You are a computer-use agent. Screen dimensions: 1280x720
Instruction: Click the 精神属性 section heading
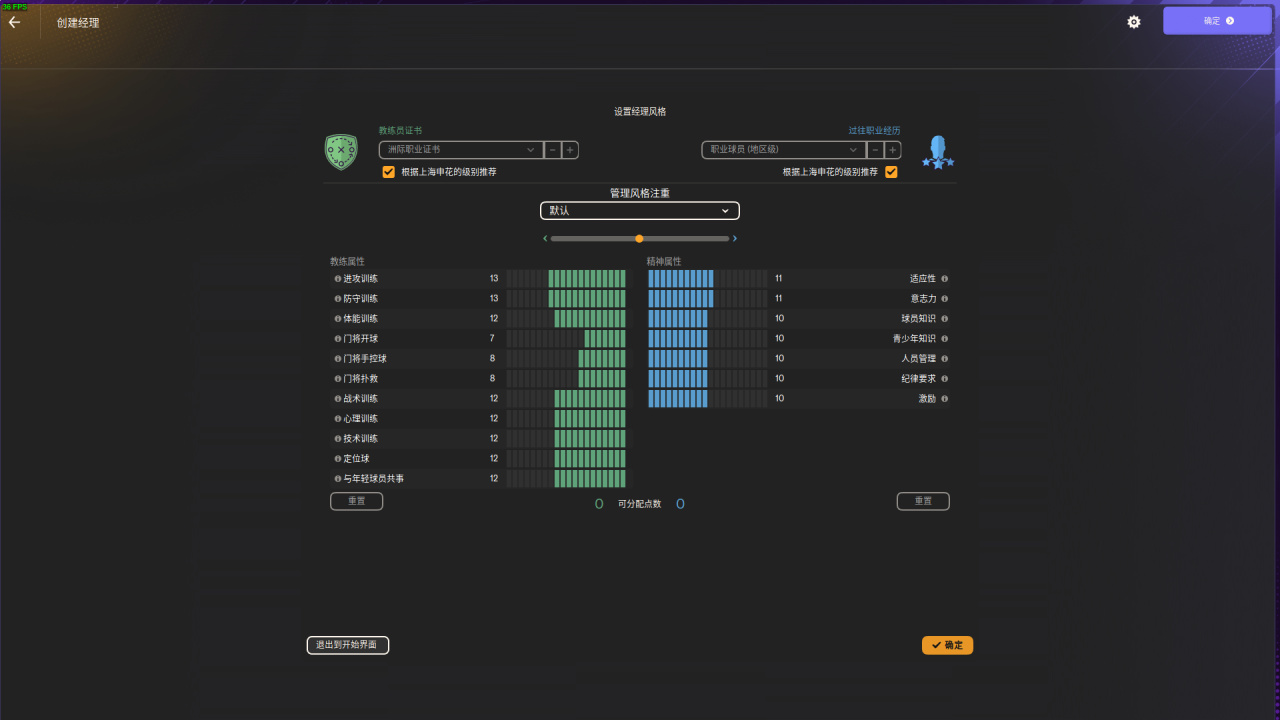point(664,262)
